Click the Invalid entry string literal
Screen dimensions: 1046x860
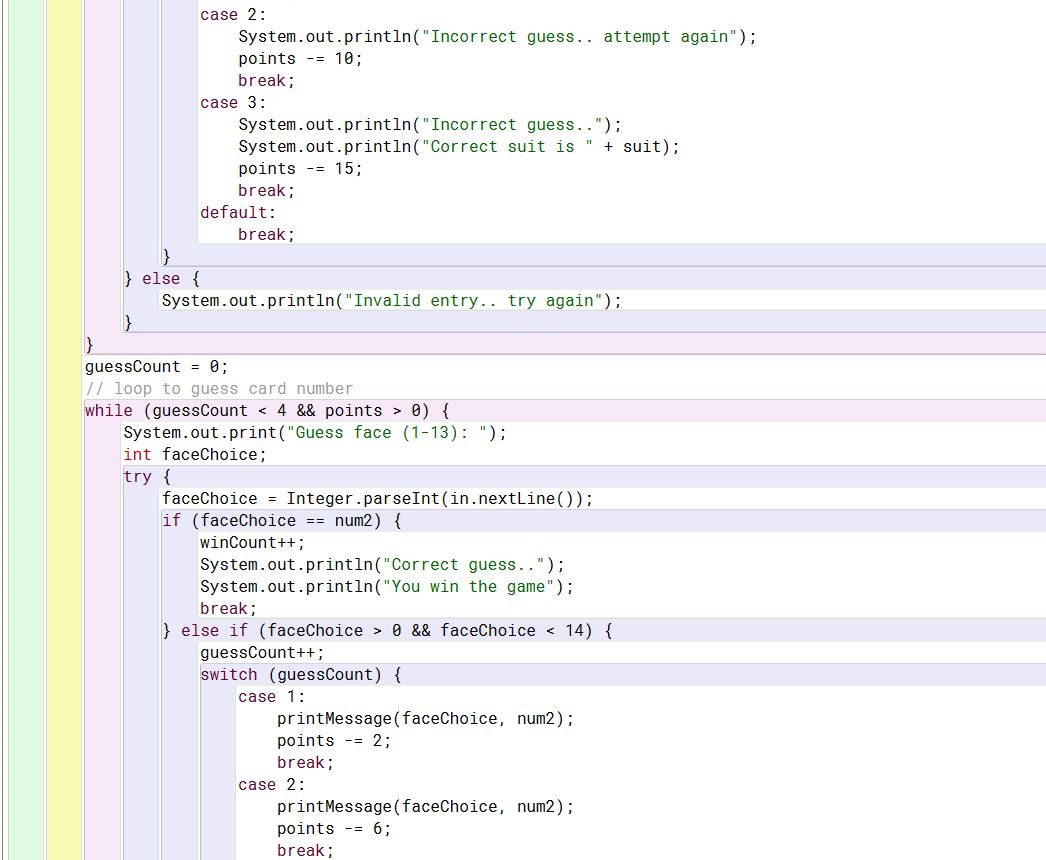tap(468, 300)
